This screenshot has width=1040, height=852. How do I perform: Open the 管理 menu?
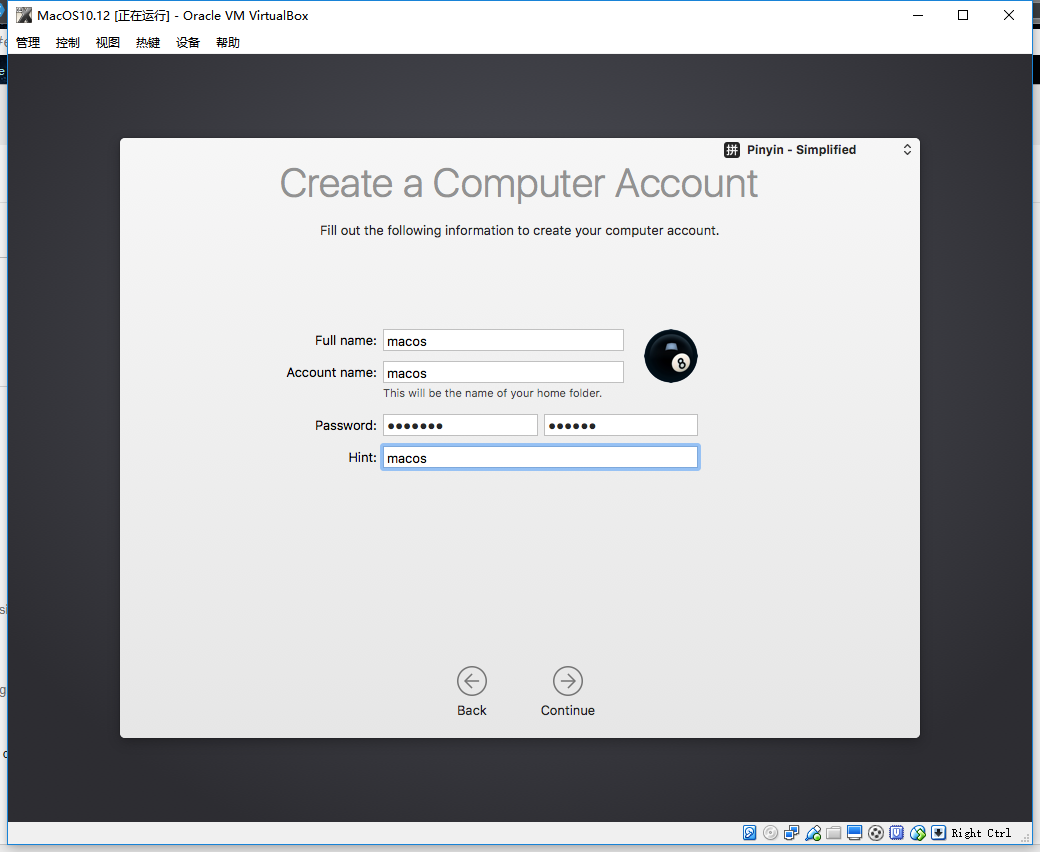(x=28, y=42)
